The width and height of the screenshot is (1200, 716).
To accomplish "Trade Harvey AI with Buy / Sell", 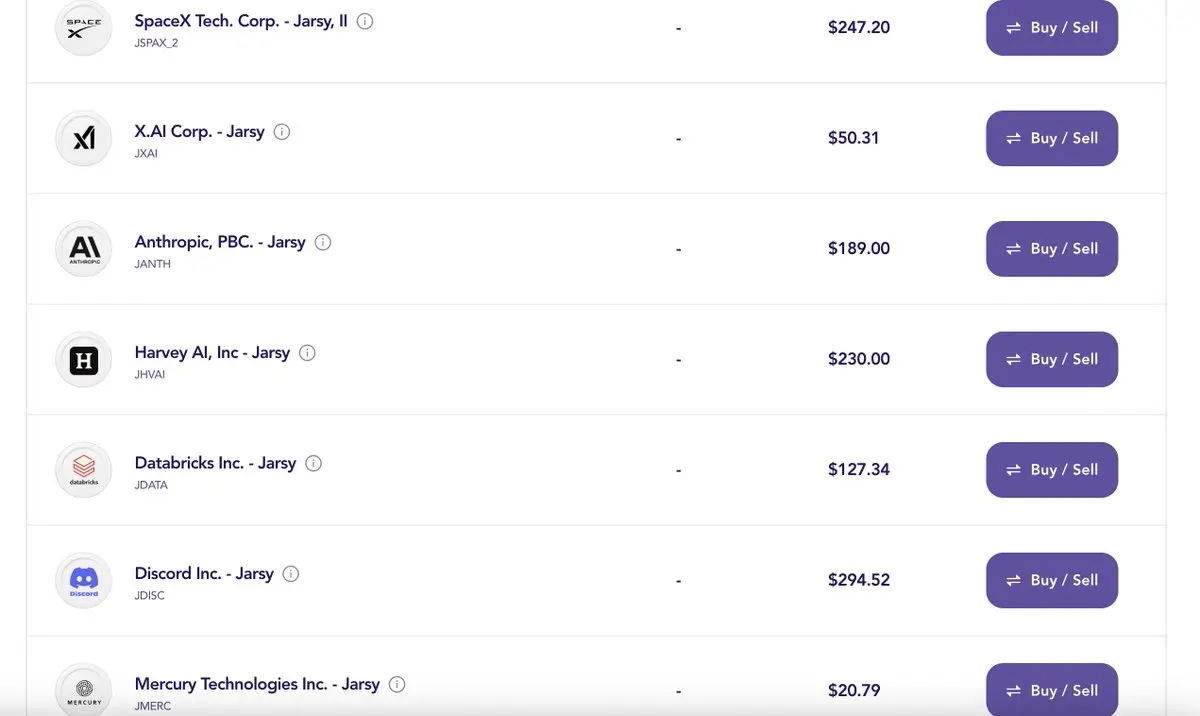I will 1052,359.
